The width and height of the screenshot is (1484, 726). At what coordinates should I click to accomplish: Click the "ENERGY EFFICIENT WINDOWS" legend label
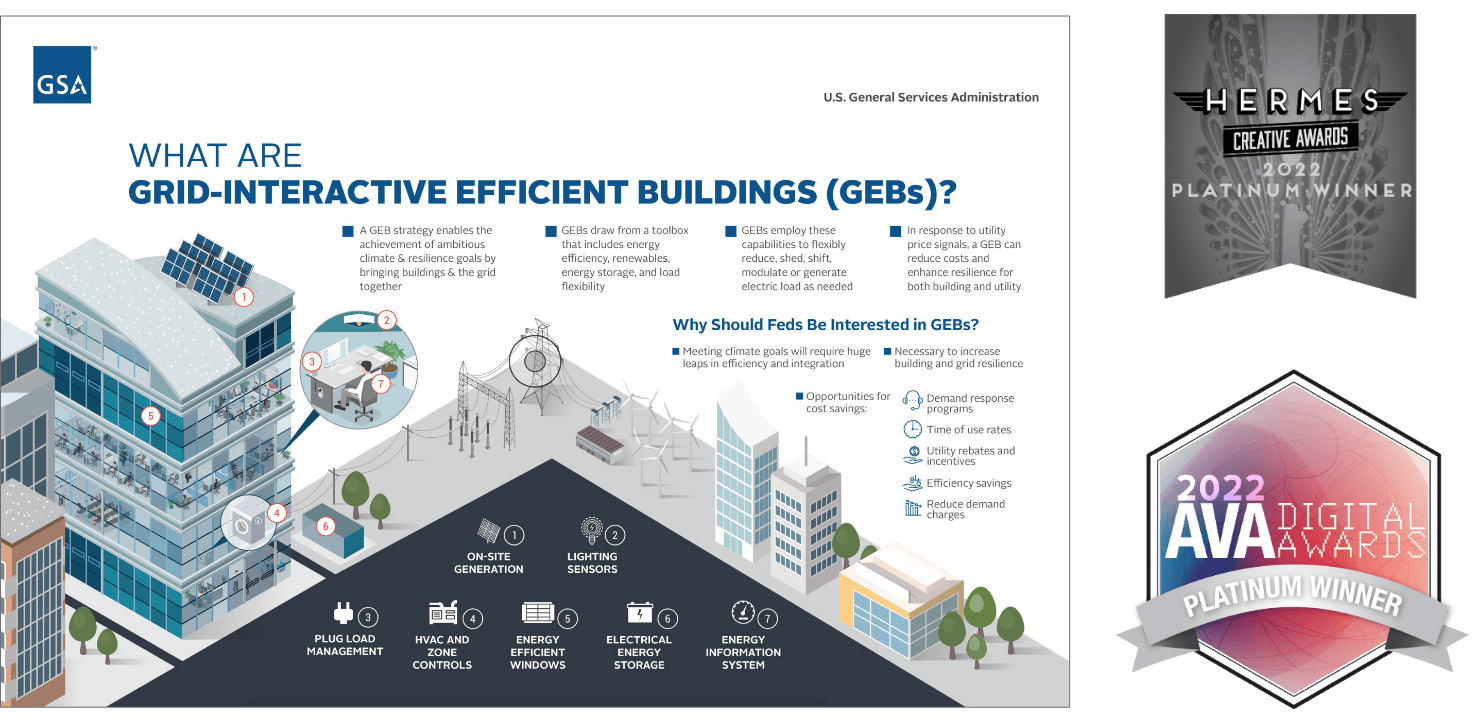click(x=538, y=652)
